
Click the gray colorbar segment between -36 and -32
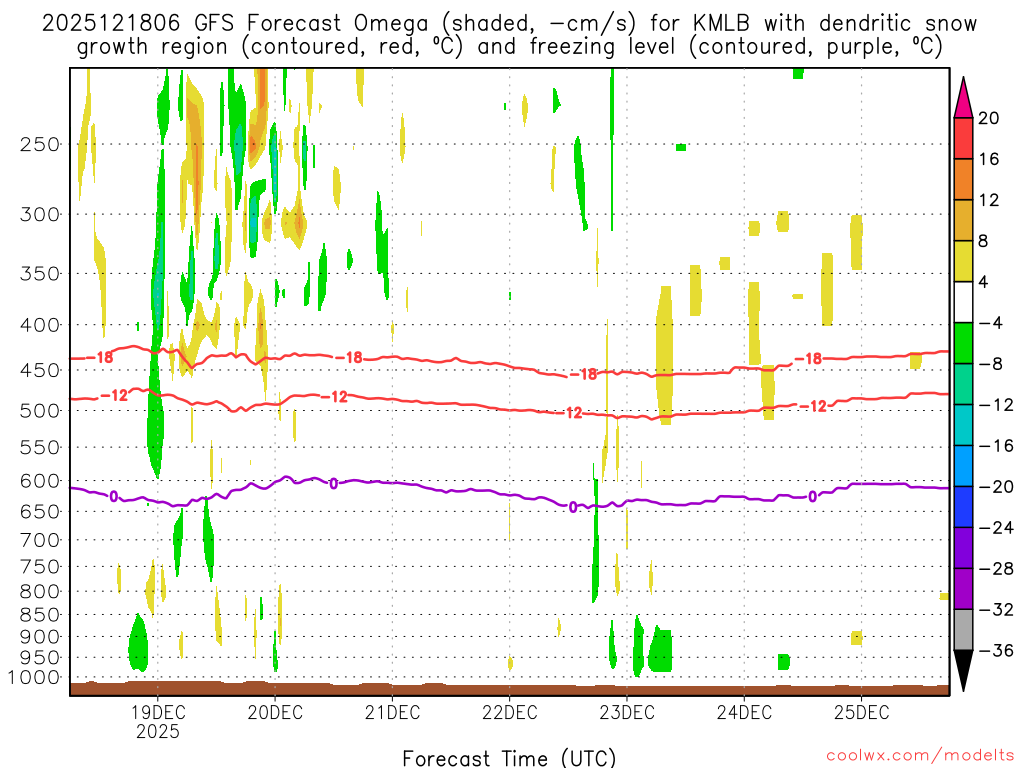[964, 630]
